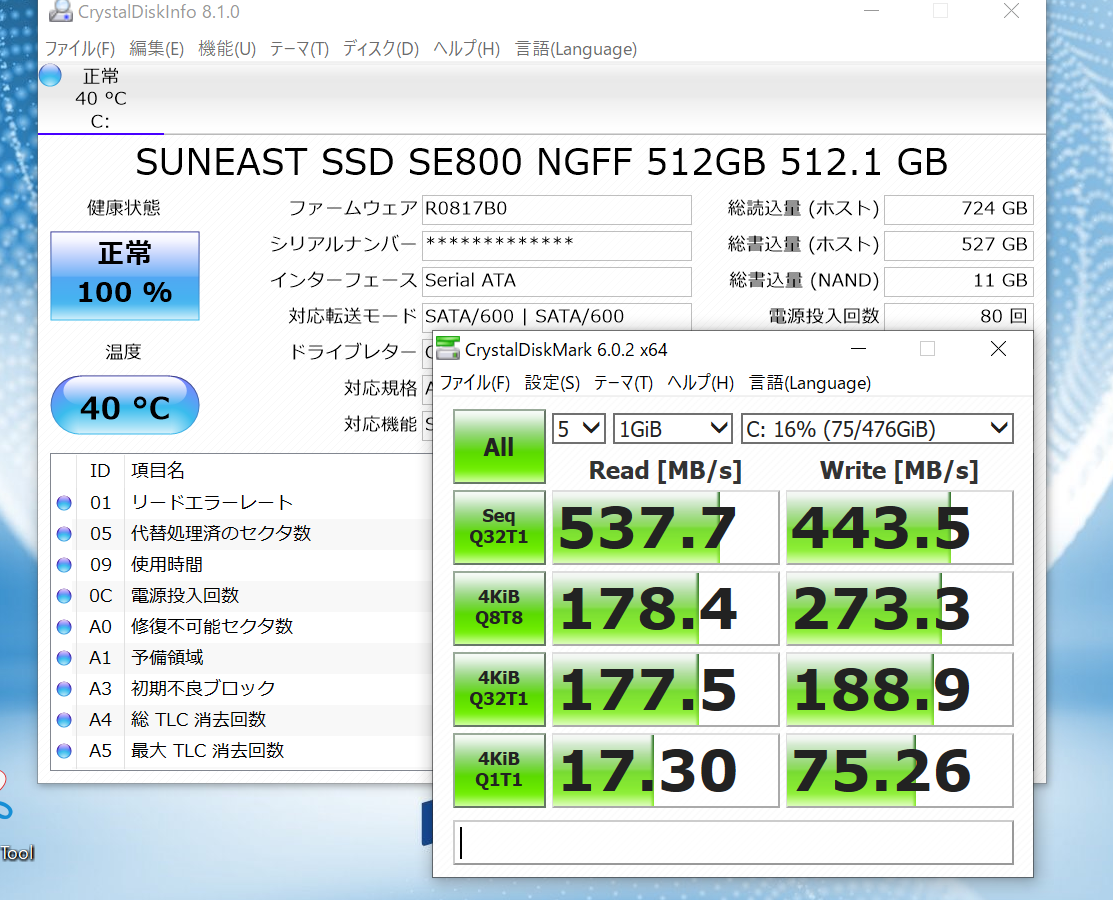
Task: Start the 4KiB Q1T1 benchmark
Action: (x=499, y=769)
